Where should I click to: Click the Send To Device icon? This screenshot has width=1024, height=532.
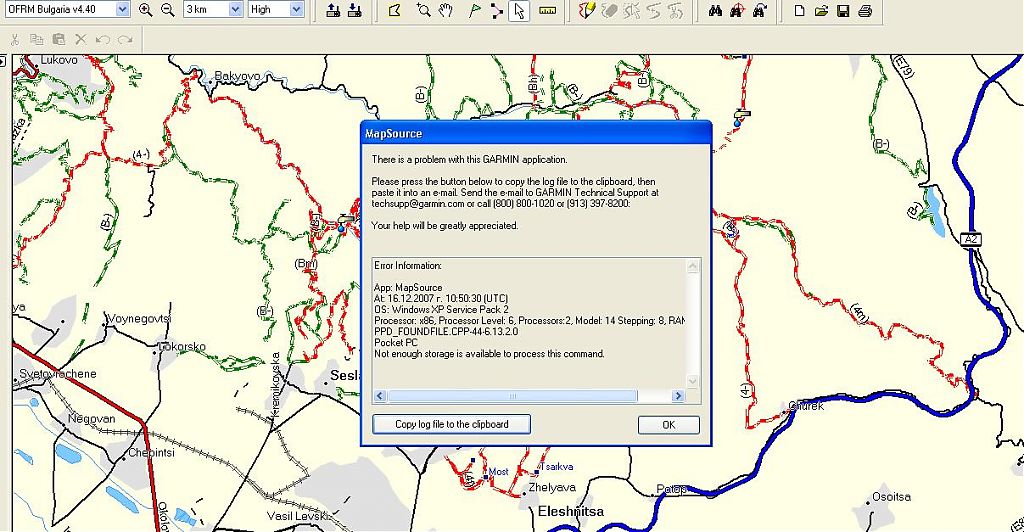333,10
